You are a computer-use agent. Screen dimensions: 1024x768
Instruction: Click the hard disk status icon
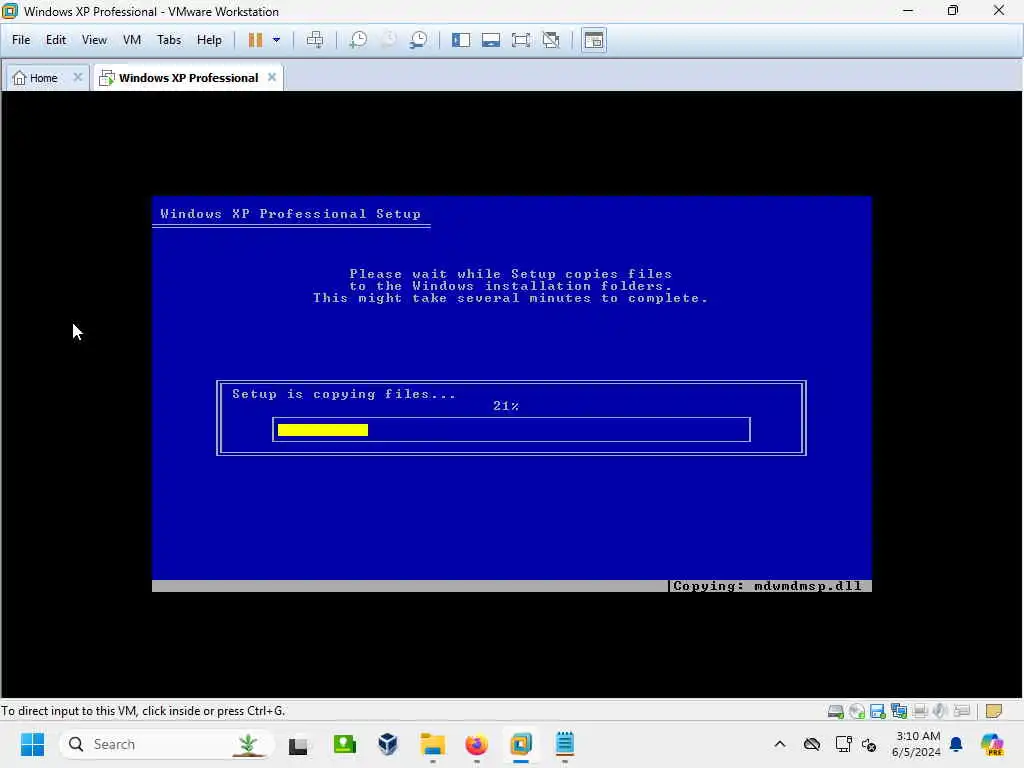(835, 711)
